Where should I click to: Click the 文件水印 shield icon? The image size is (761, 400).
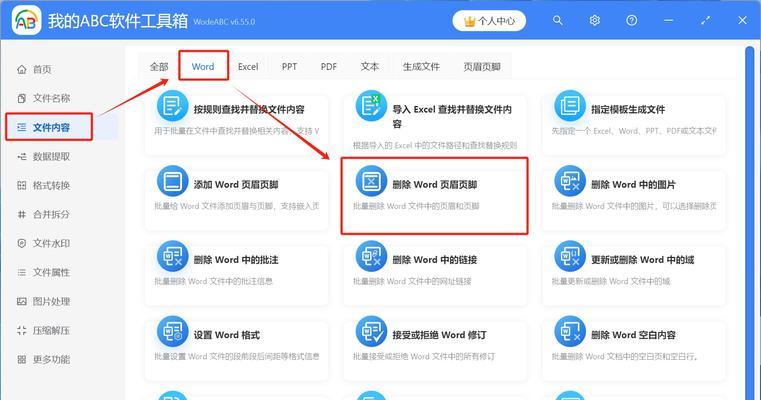21,243
